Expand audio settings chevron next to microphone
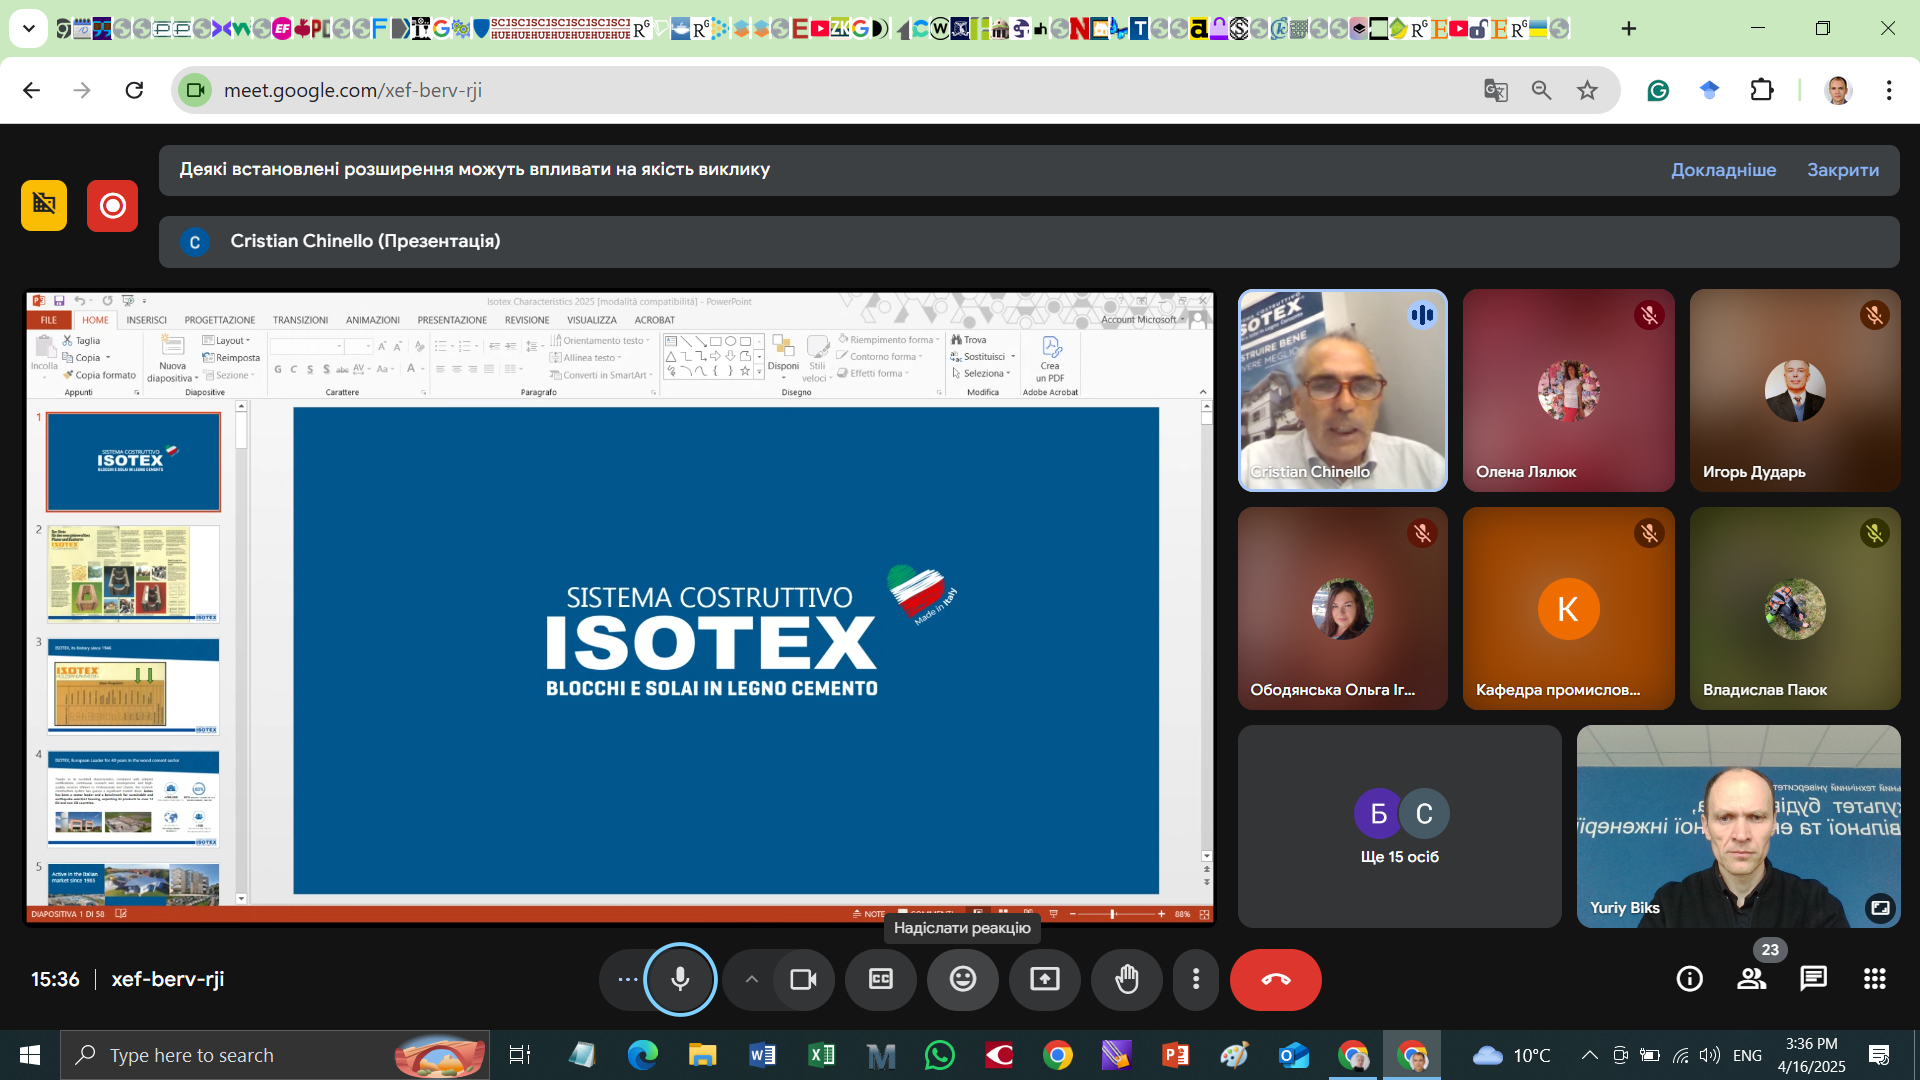 pyautogui.click(x=751, y=980)
